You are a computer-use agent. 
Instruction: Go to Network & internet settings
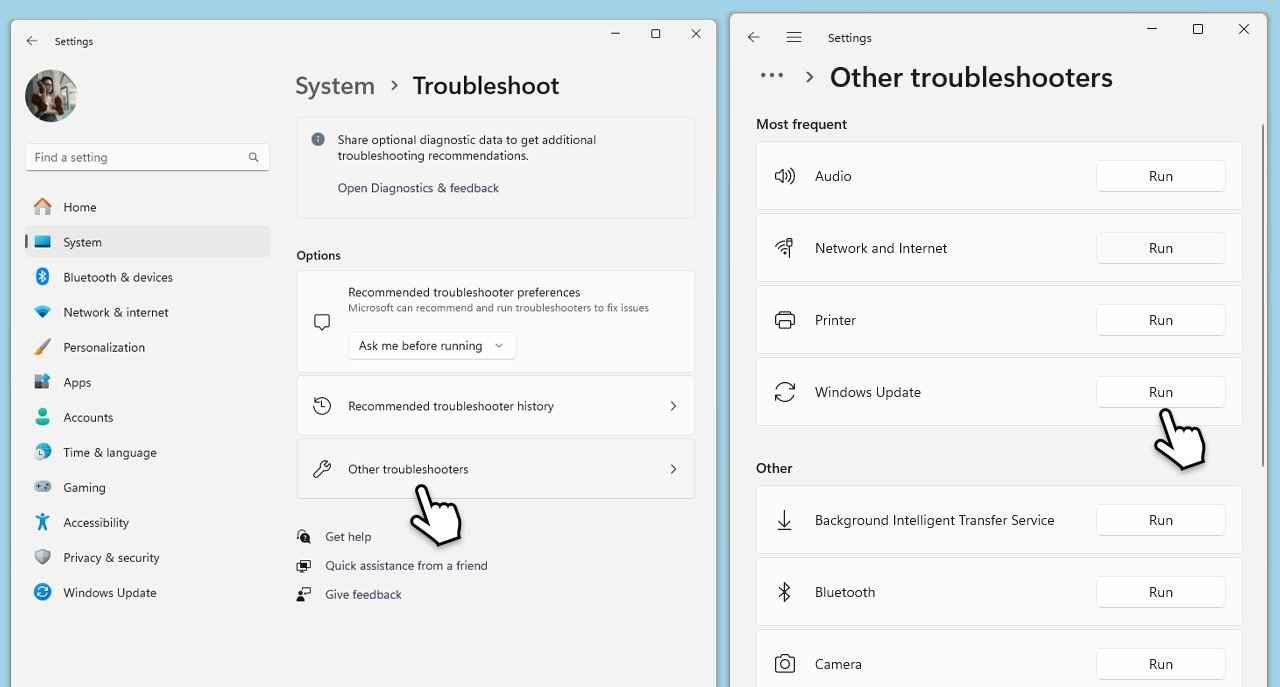(x=147, y=312)
